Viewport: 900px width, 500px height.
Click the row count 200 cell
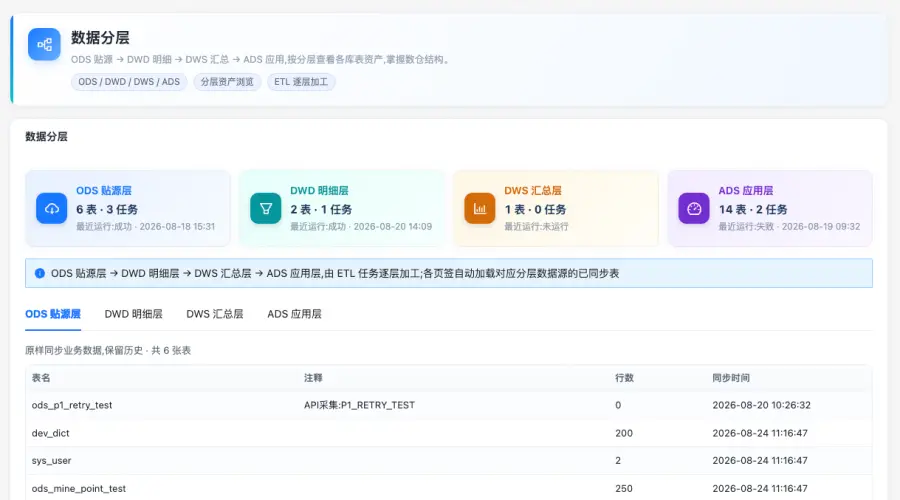pos(624,433)
